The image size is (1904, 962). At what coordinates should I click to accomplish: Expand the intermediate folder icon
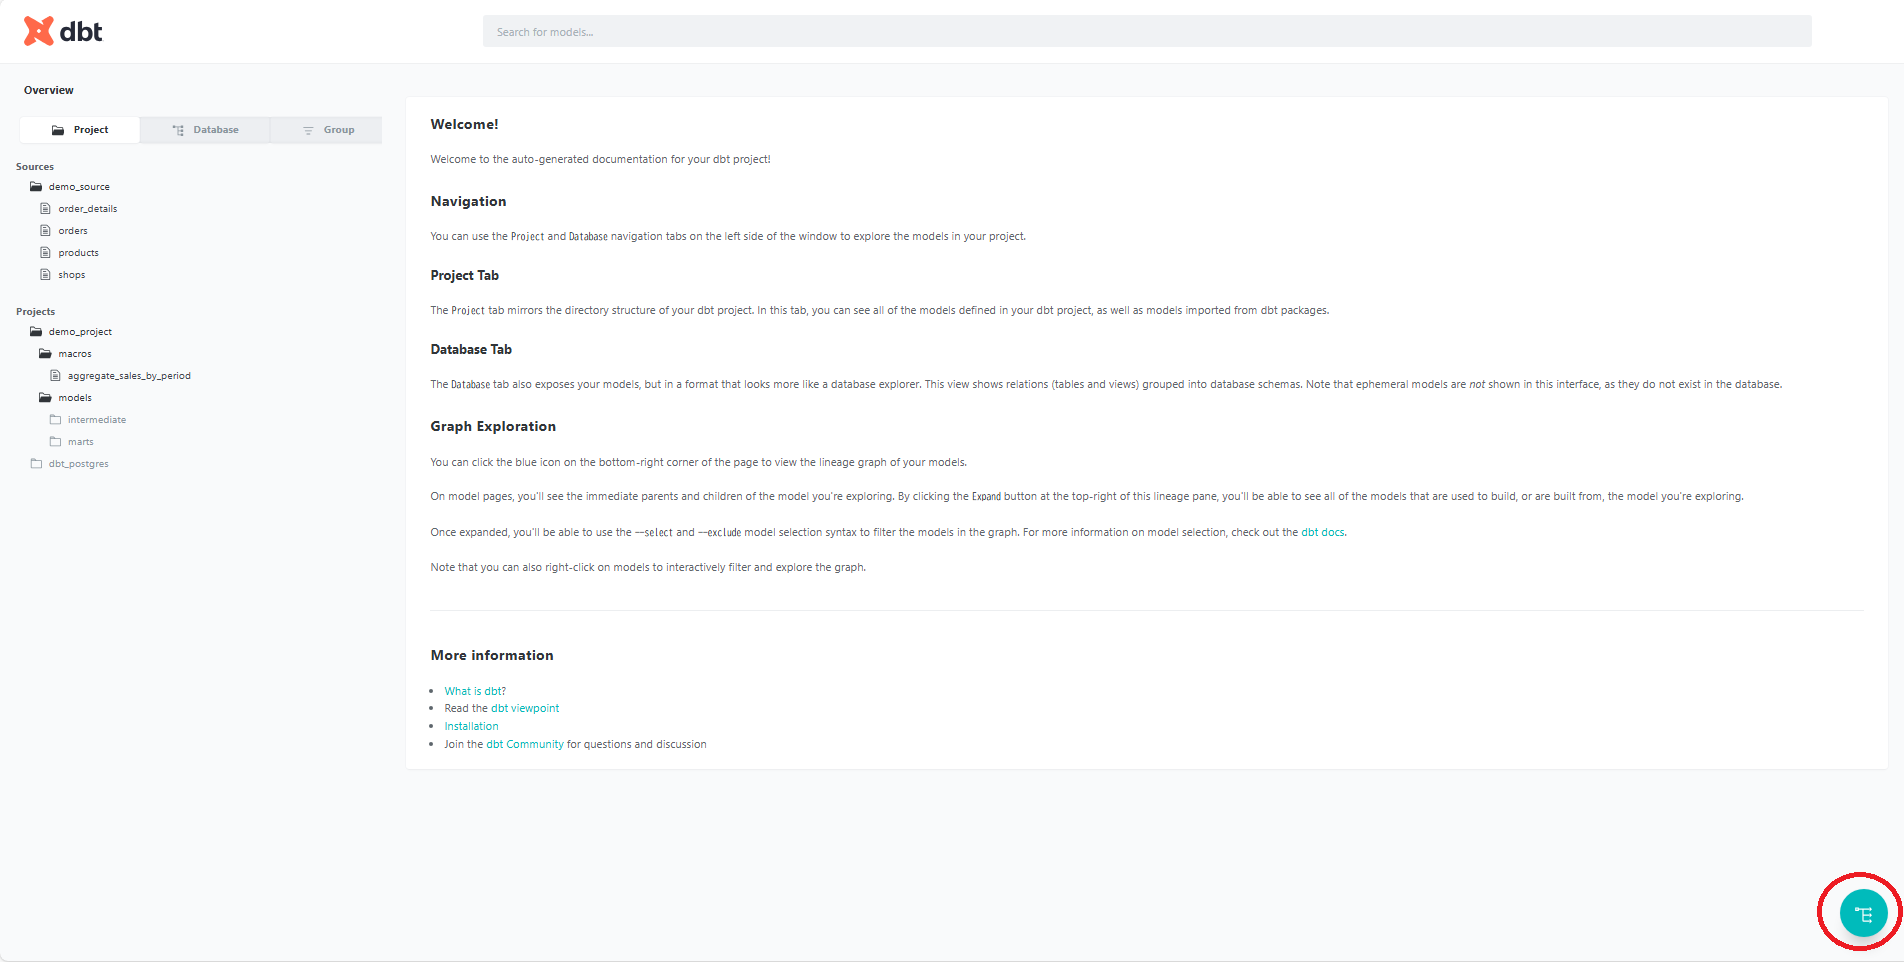click(x=55, y=420)
